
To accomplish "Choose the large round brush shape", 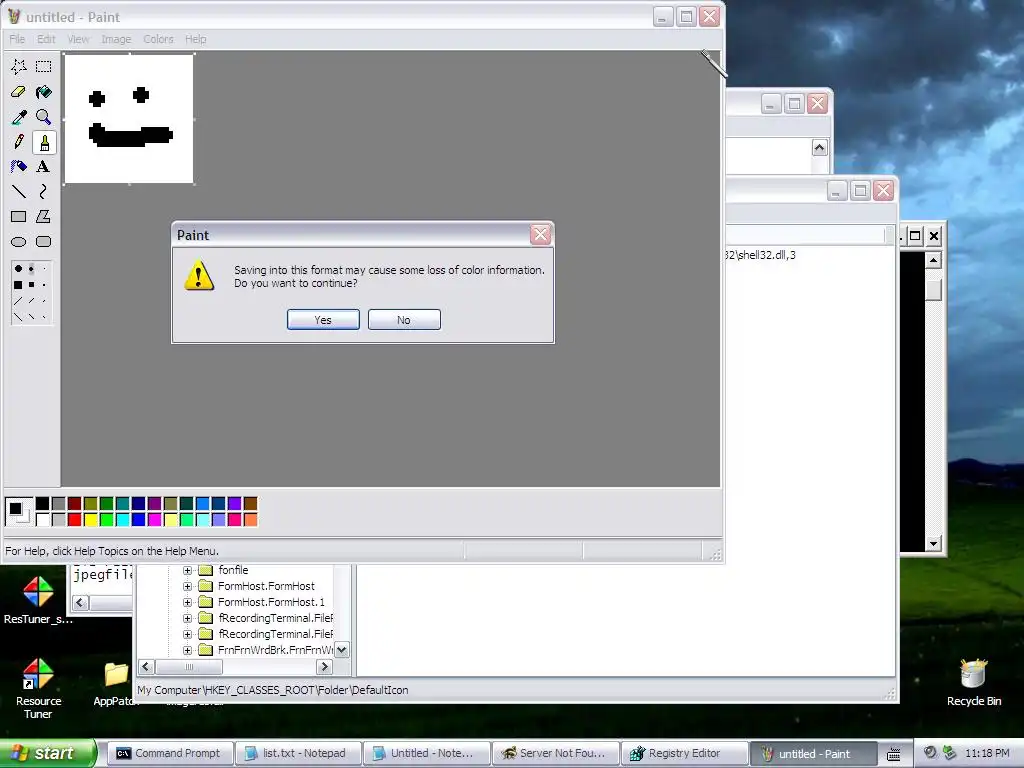I will point(18,268).
